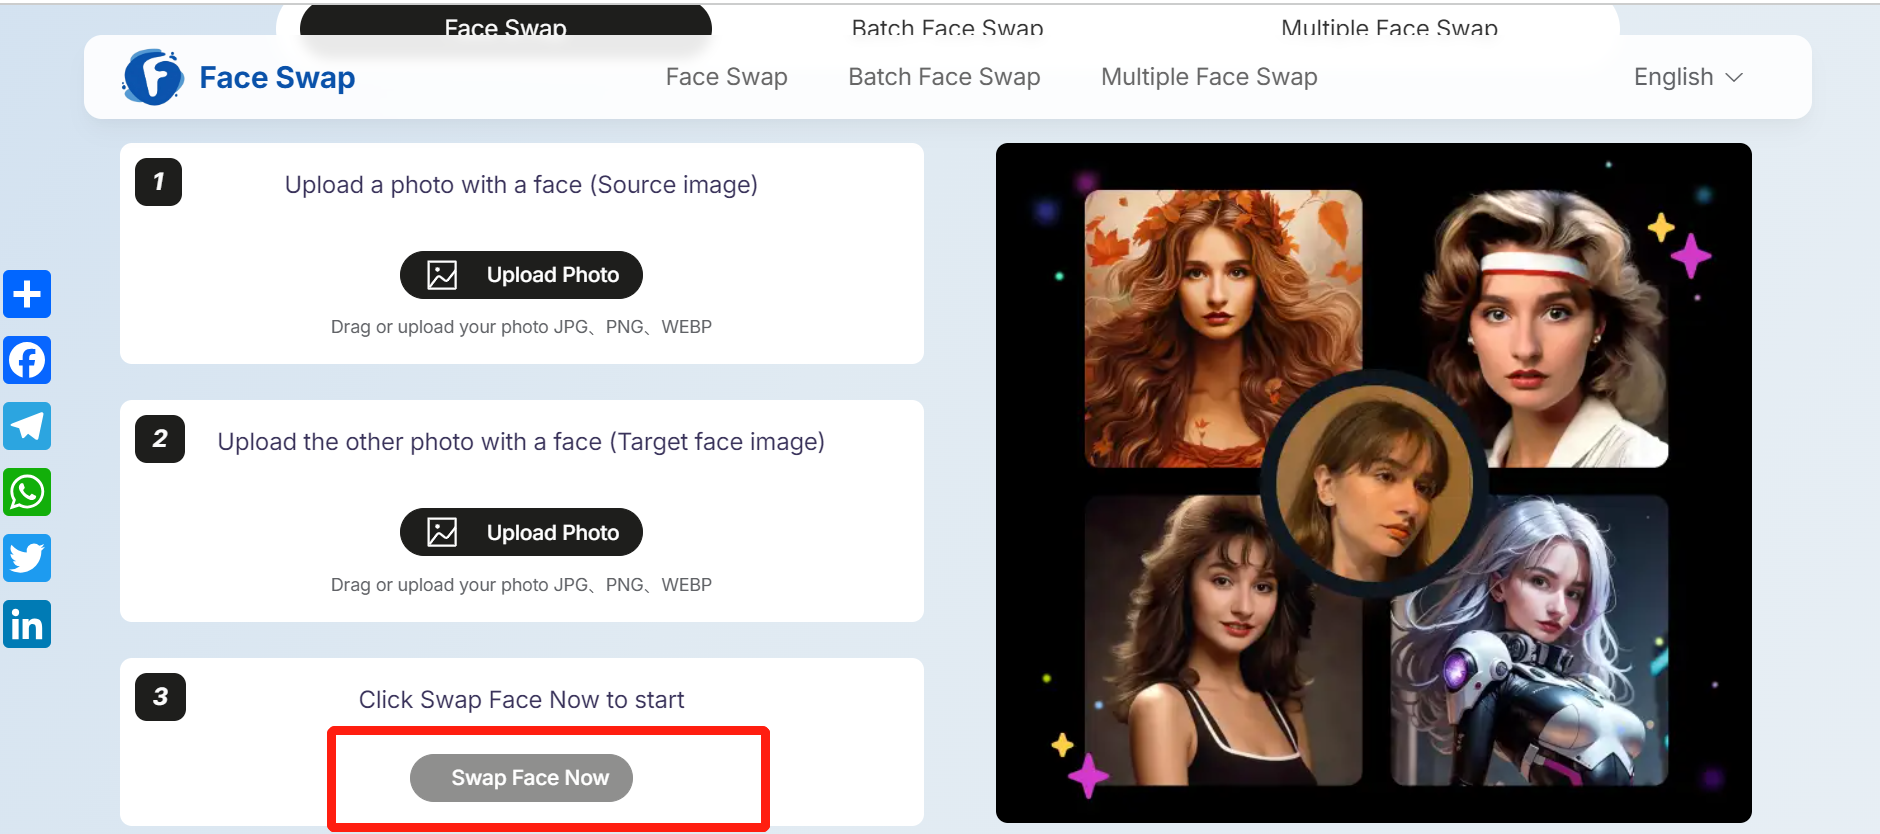Share on LinkedIn sidebar icon
The image size is (1880, 834).
pyautogui.click(x=27, y=624)
